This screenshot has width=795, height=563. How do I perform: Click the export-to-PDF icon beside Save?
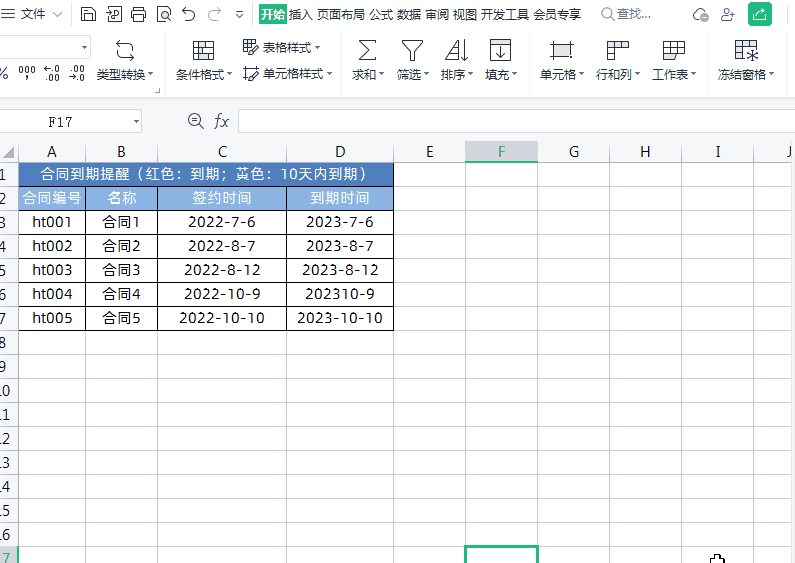(114, 14)
